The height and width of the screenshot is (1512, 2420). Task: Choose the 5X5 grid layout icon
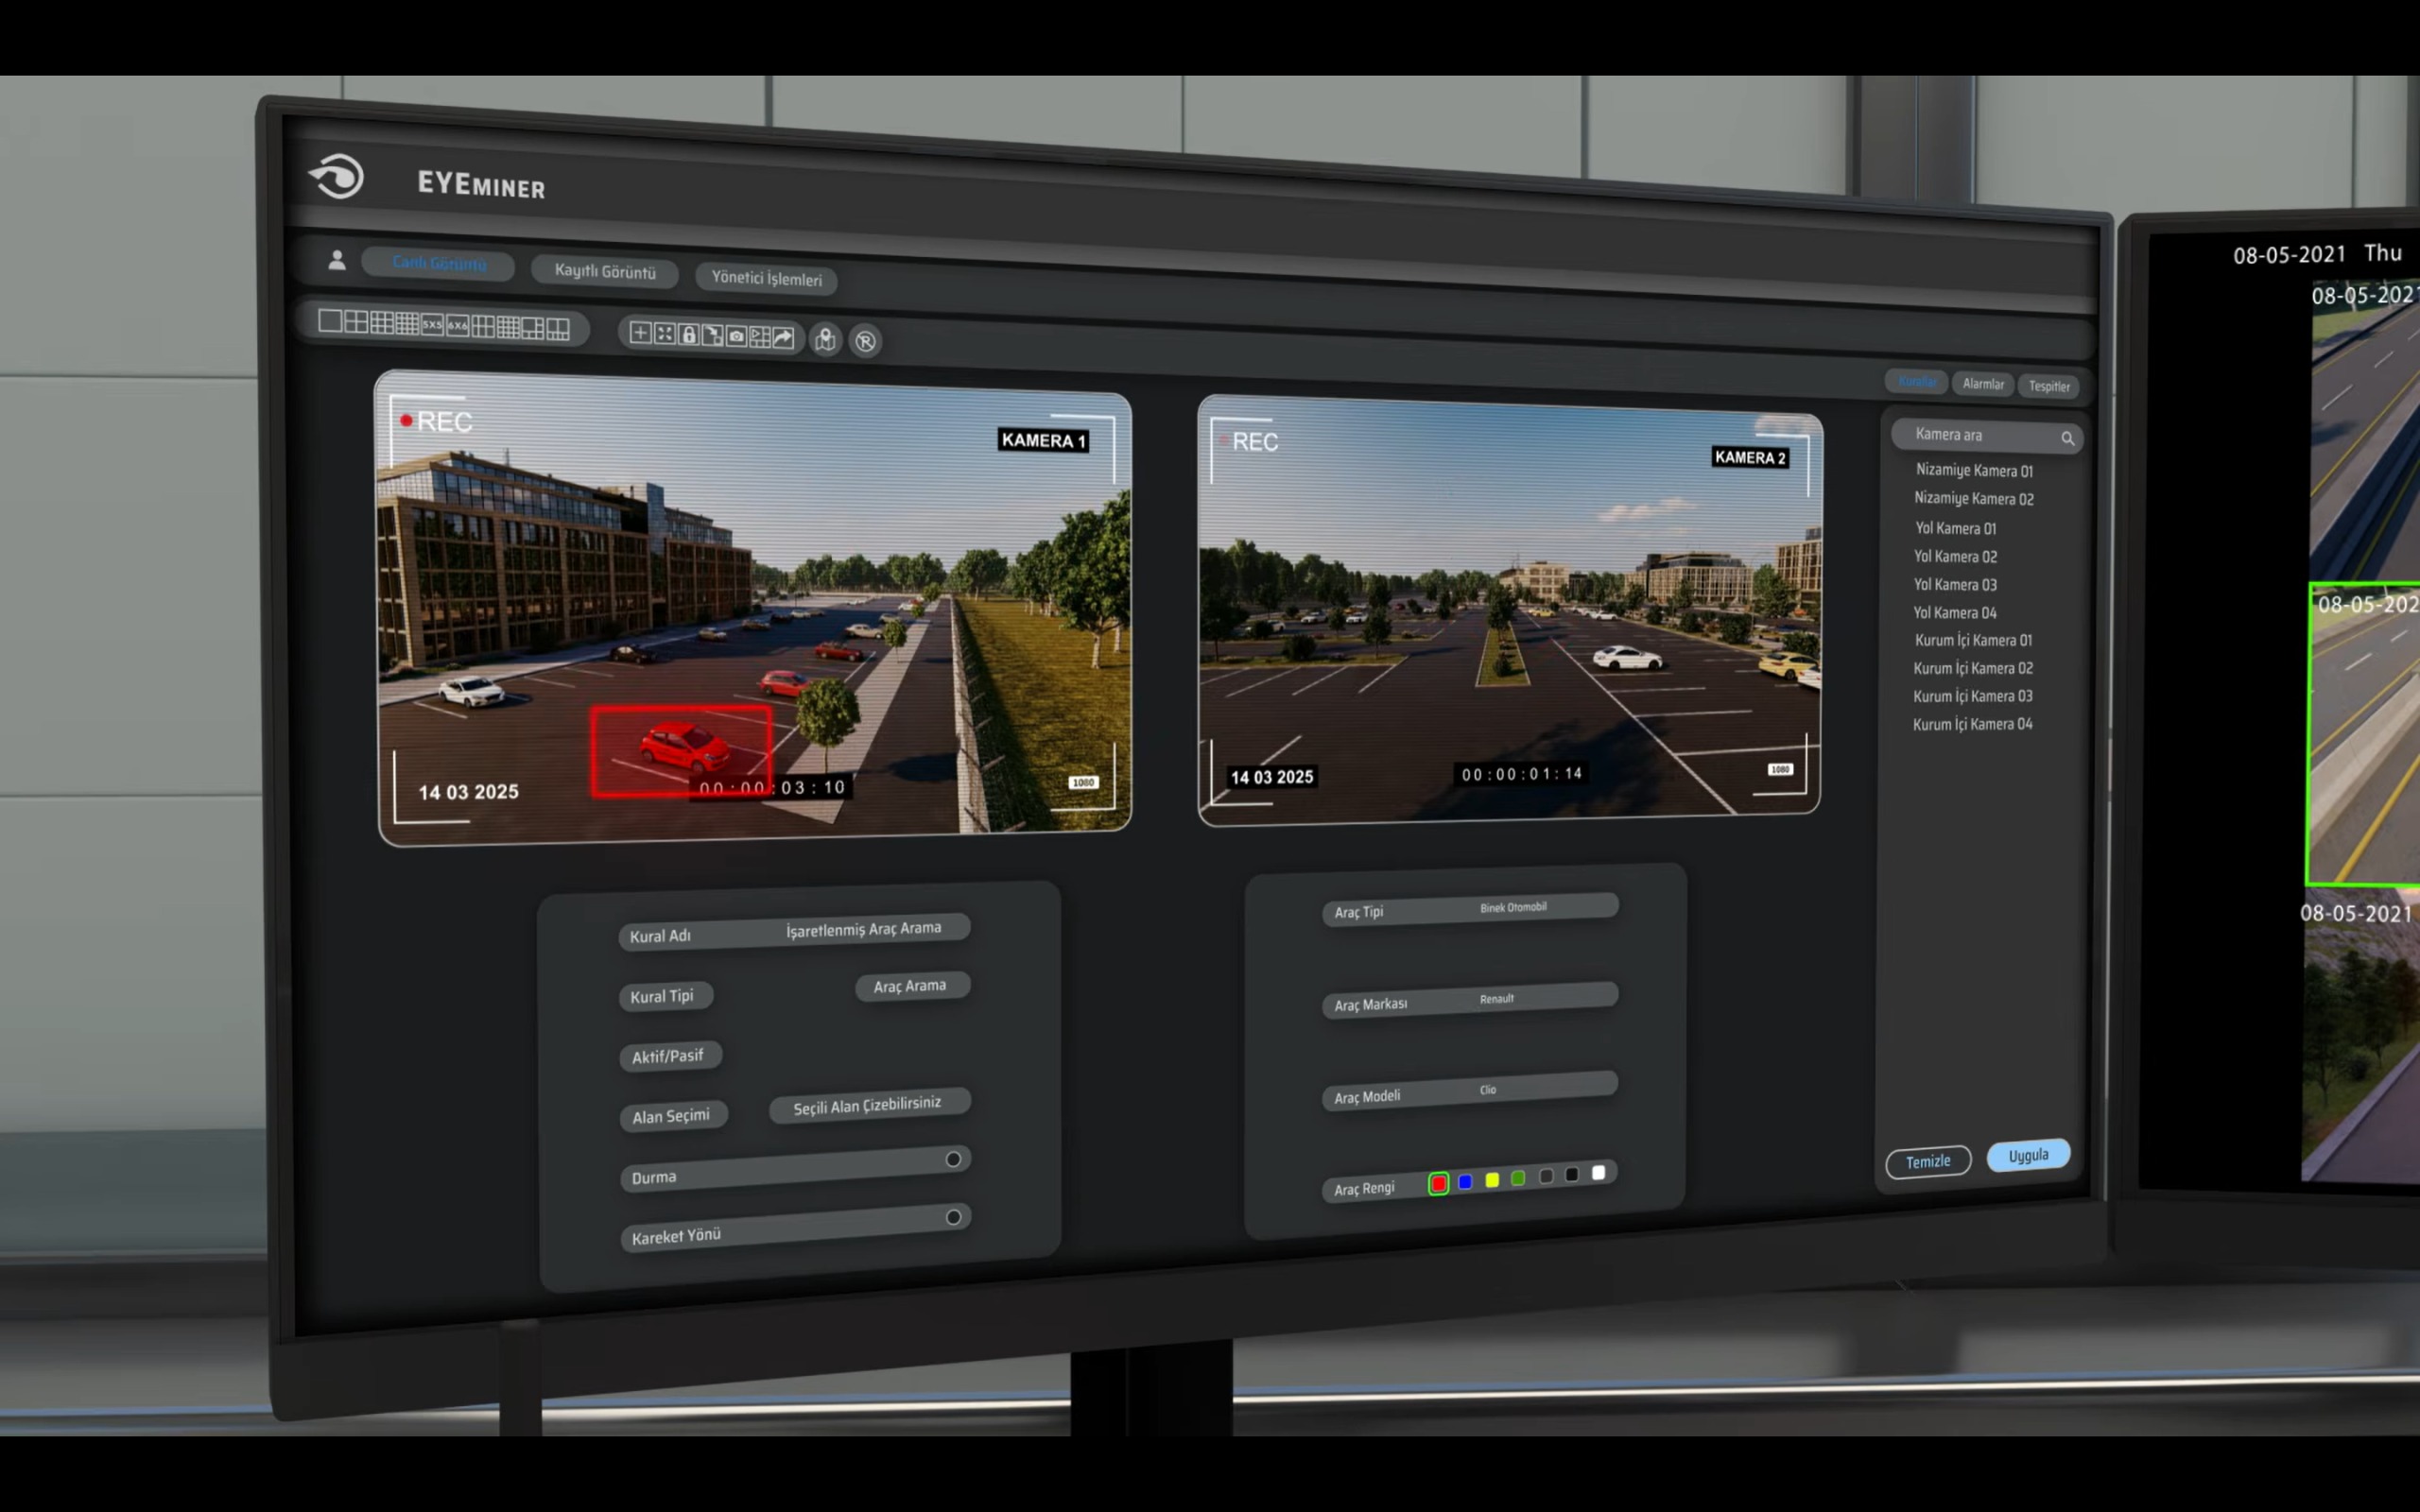point(432,324)
